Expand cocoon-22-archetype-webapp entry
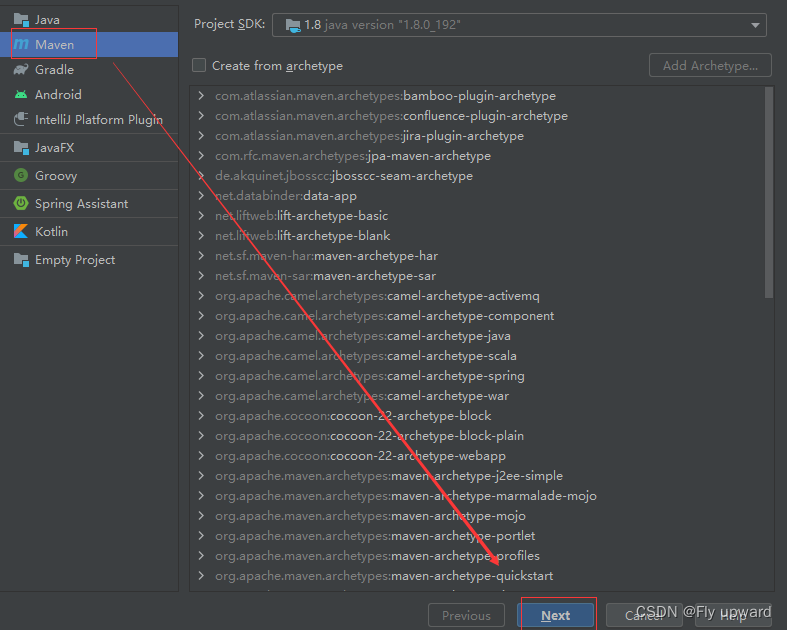Viewport: 787px width, 630px height. pos(201,455)
